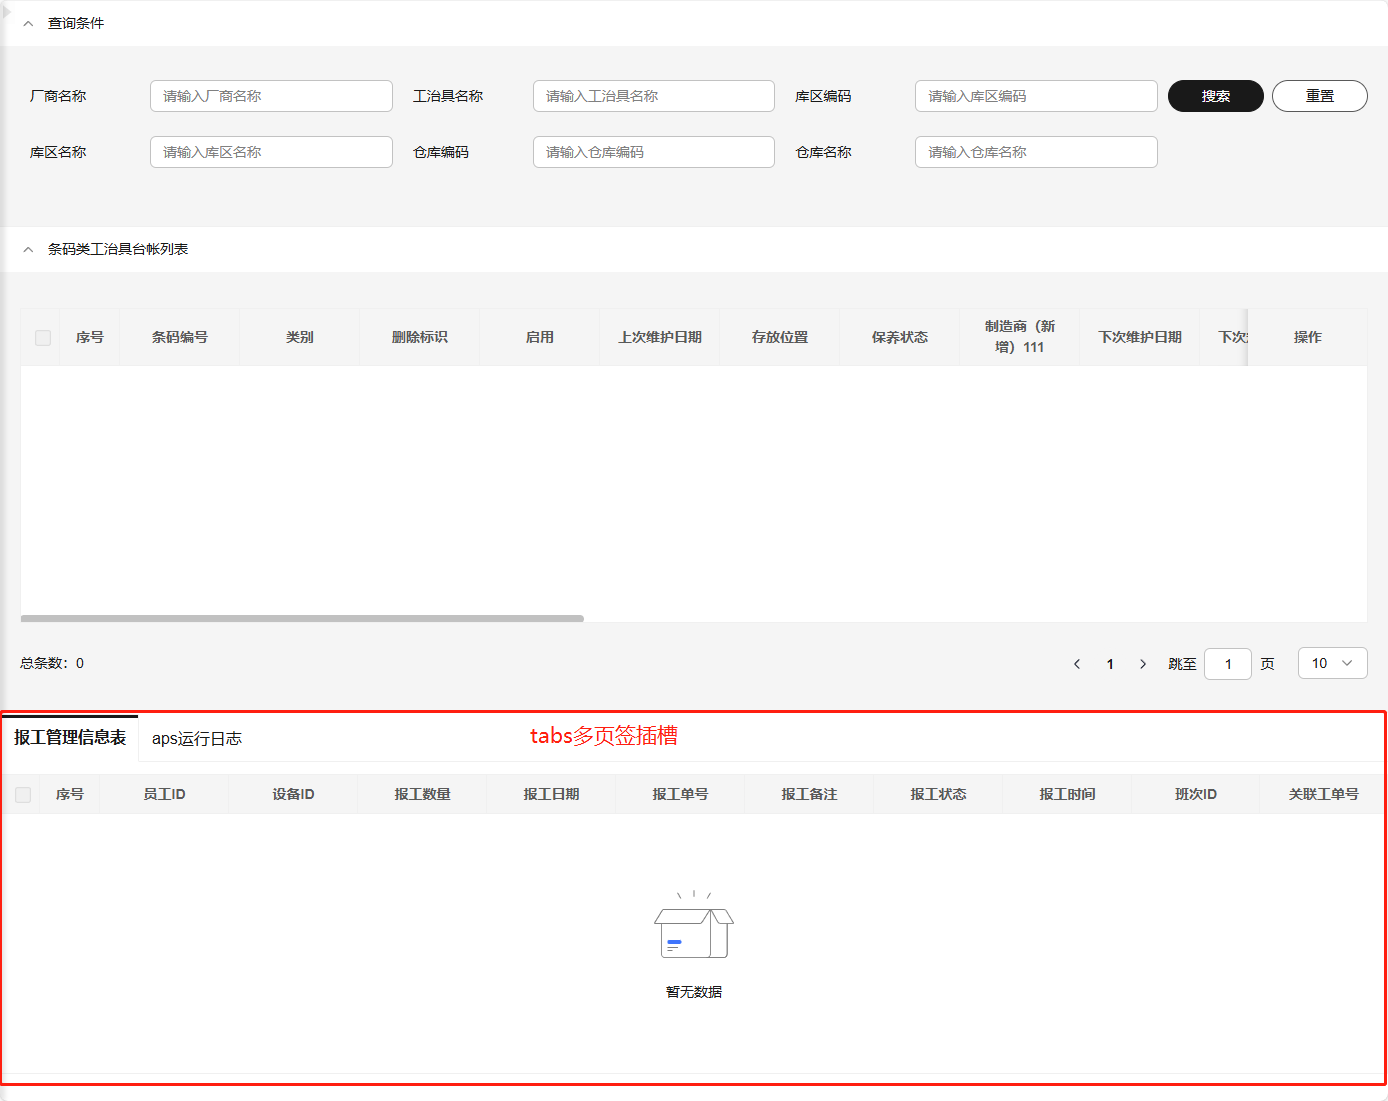Collapse the 条码类工治具台帐列表 section chevron
Screen dimensions: 1388x1101
pos(28,249)
